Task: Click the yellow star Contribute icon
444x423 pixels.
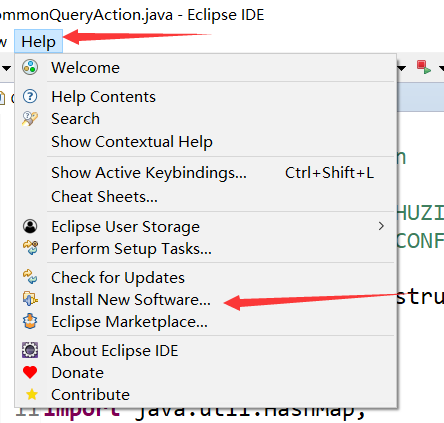Action: (x=32, y=394)
